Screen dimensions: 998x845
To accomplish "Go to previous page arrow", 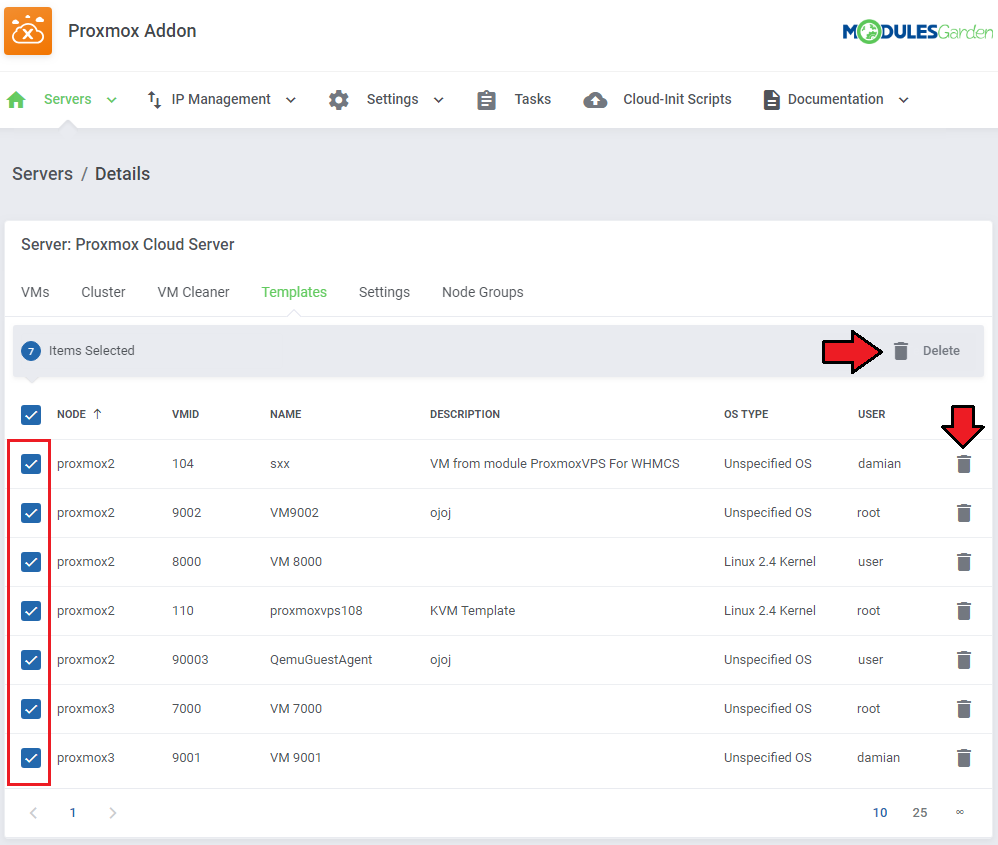I will [x=34, y=813].
